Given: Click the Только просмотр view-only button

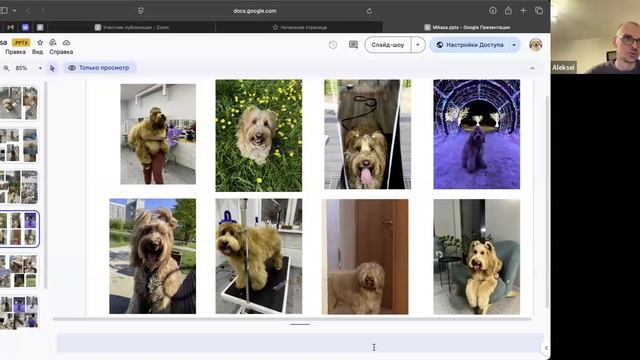Looking at the screenshot, I should (99, 68).
